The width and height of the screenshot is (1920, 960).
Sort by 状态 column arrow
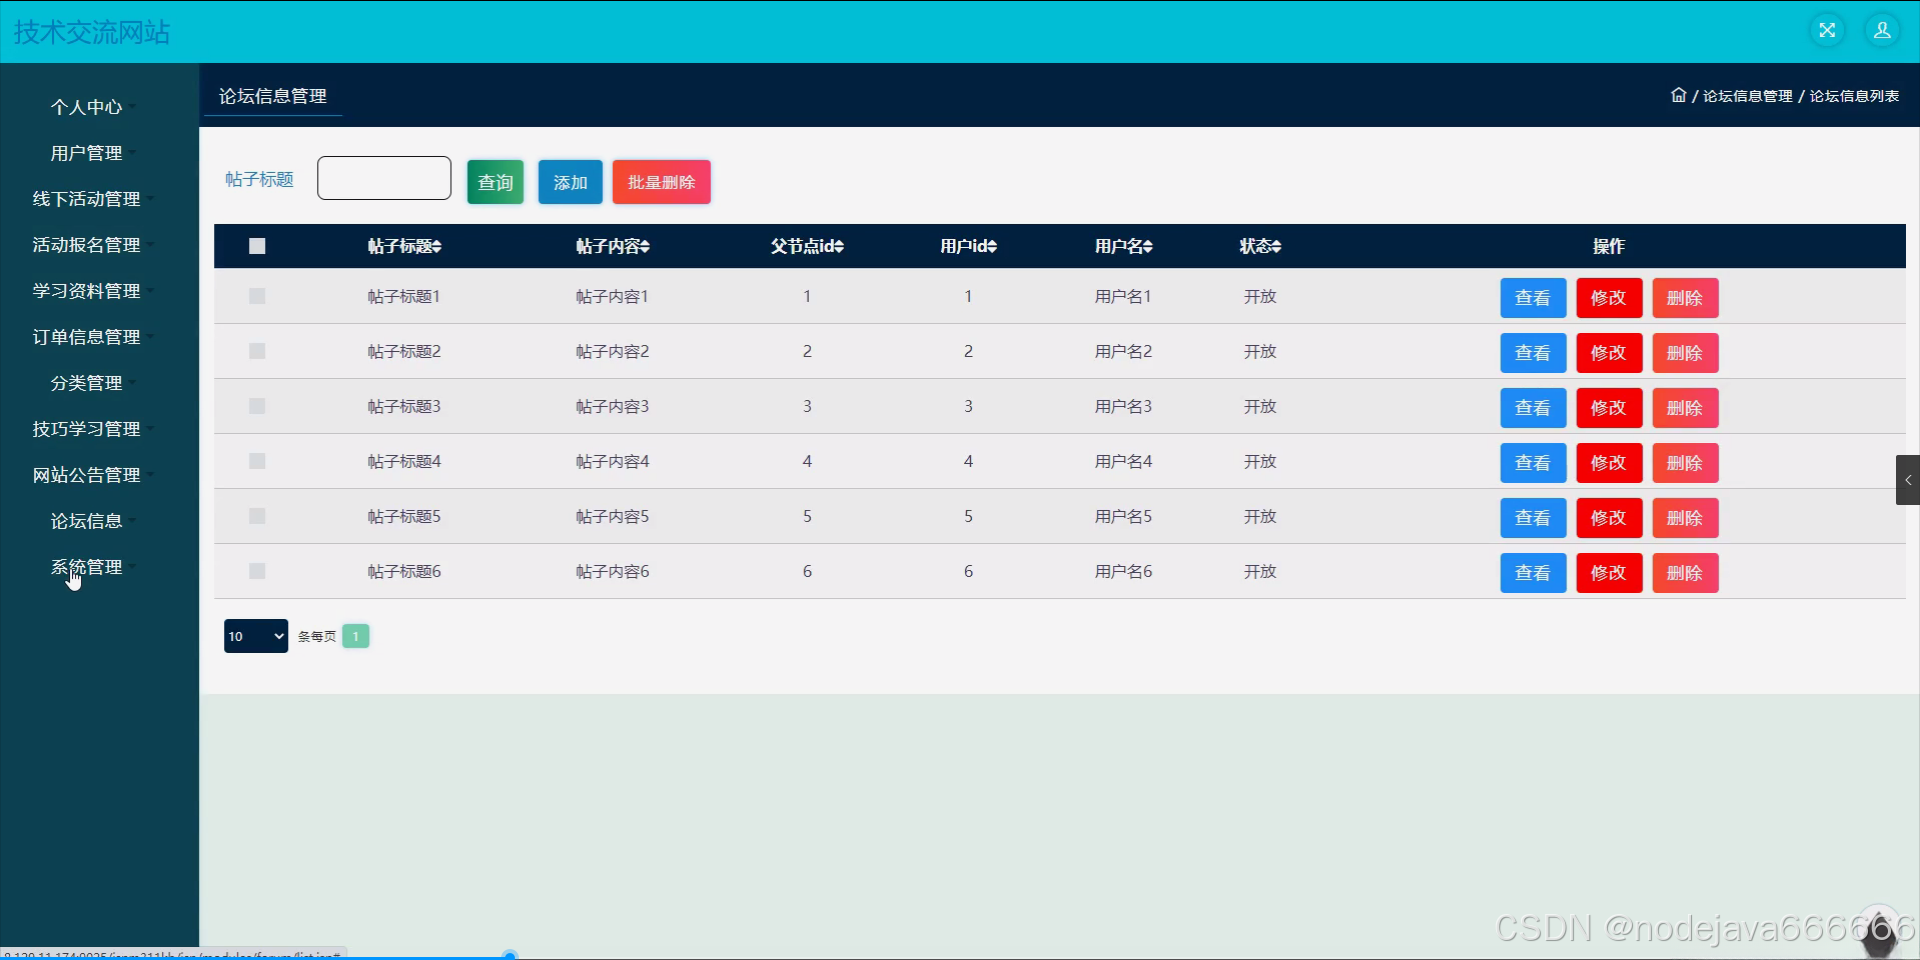pyautogui.click(x=1276, y=246)
